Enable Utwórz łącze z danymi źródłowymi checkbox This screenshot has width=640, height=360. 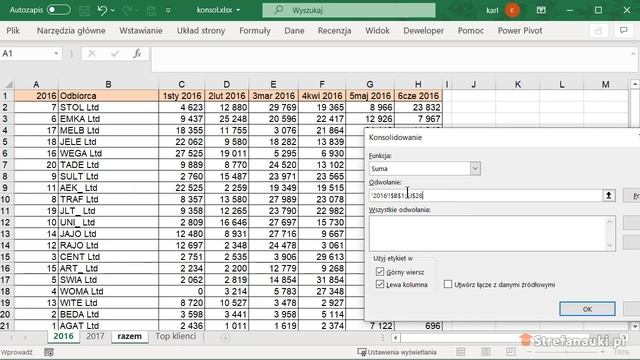pyautogui.click(x=448, y=284)
